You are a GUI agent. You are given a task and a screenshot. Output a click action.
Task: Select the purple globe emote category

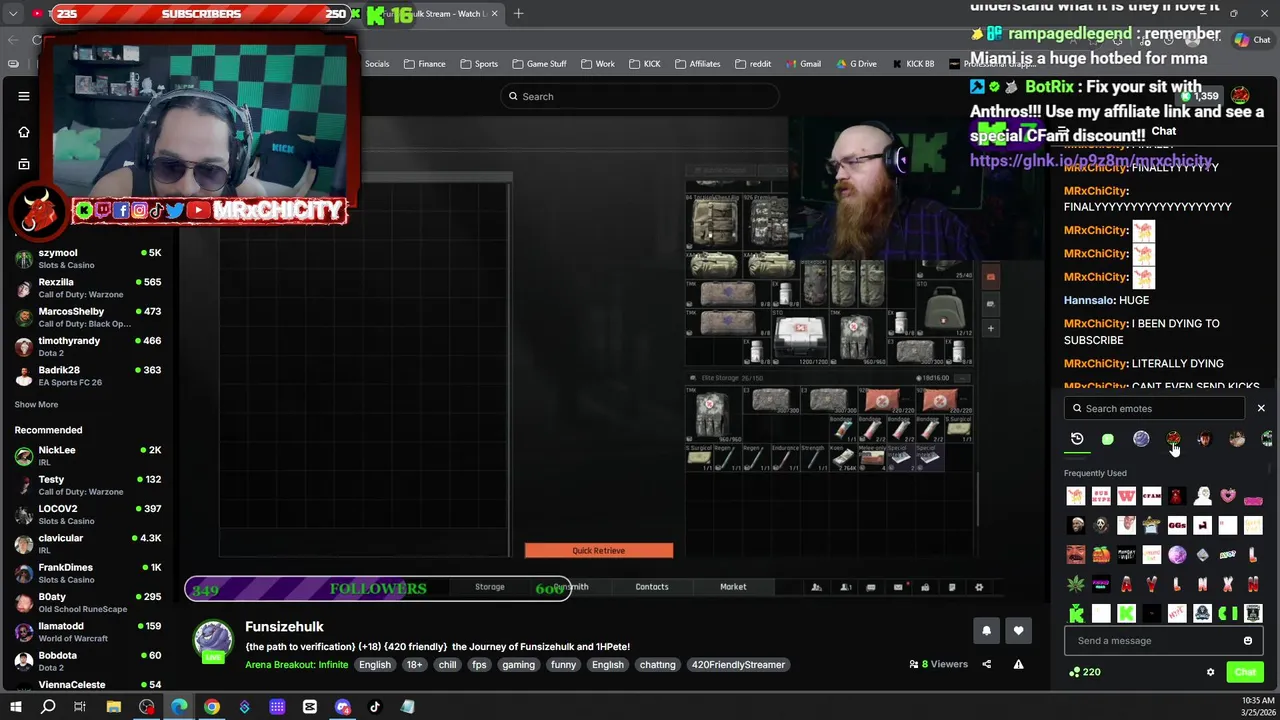tap(1141, 439)
